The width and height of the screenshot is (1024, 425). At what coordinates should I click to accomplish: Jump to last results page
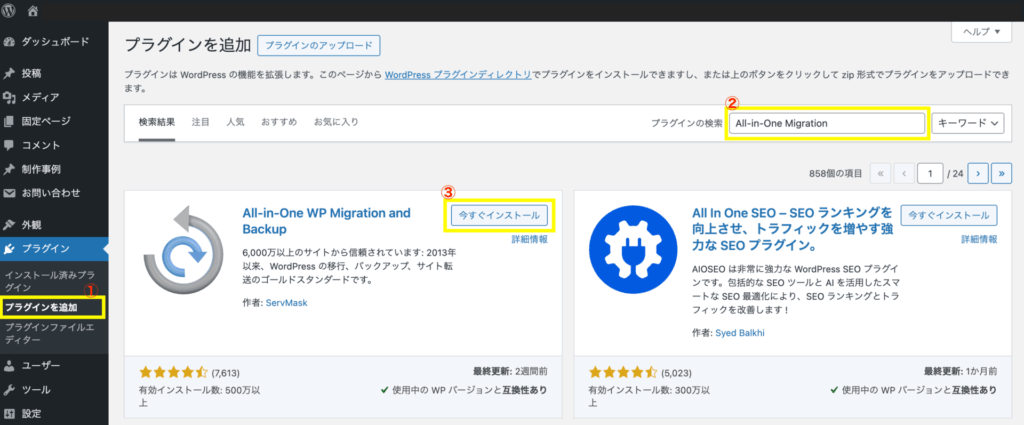[1002, 173]
